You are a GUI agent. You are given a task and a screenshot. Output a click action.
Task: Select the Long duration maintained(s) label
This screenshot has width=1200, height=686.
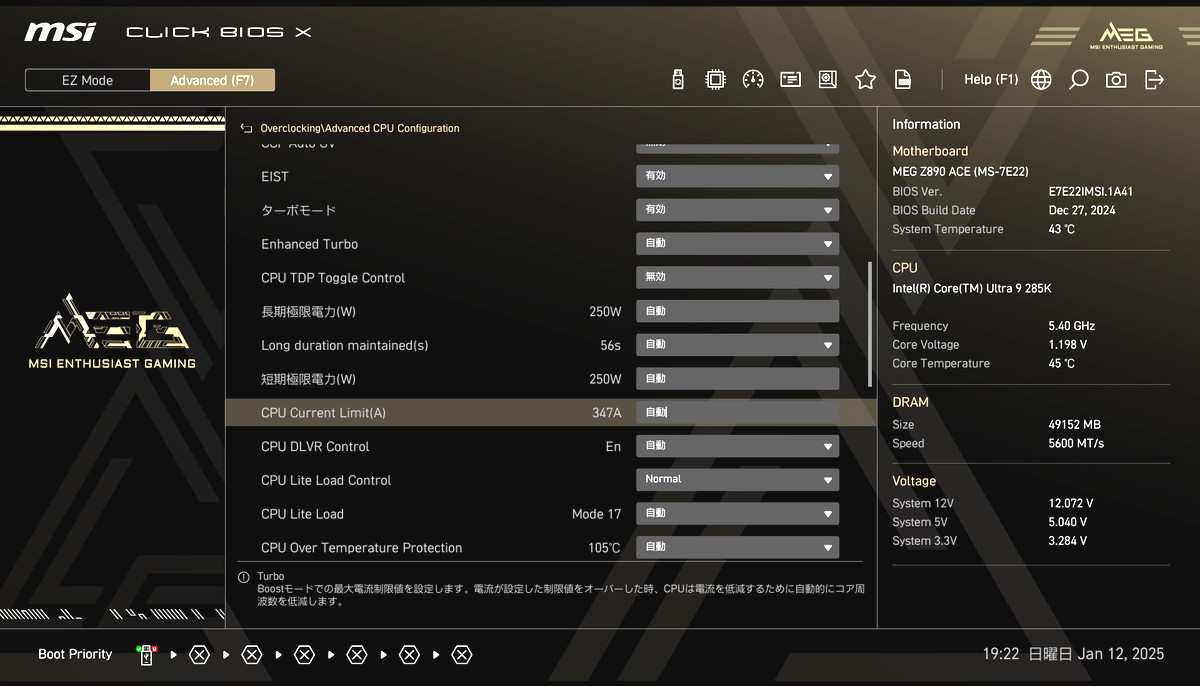click(345, 346)
